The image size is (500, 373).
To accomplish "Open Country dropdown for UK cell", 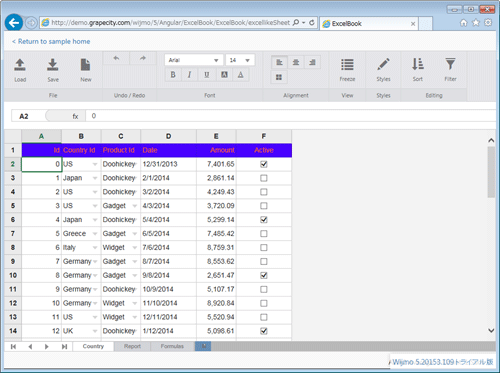I will point(95,331).
